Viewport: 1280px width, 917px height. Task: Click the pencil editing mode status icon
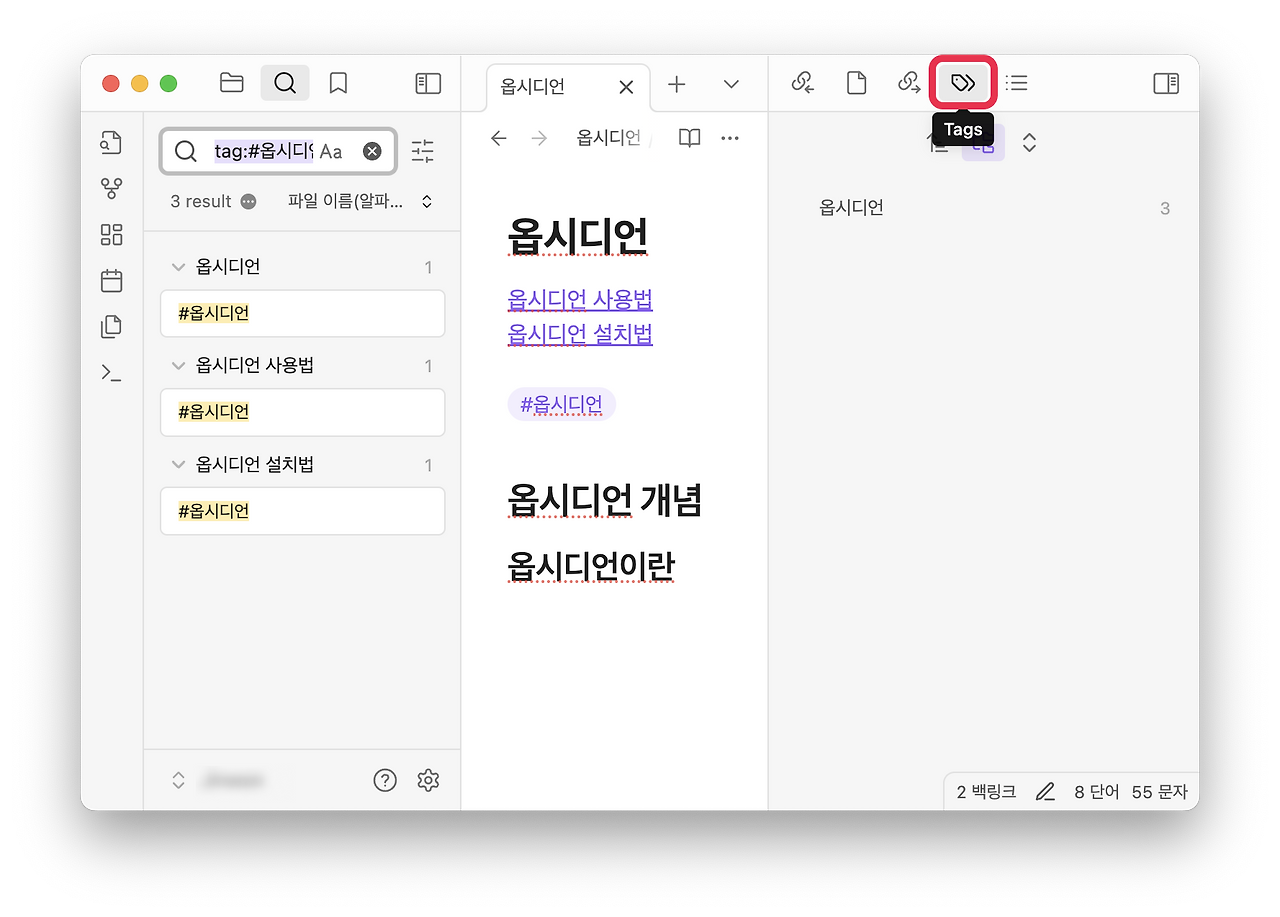pyautogui.click(x=1045, y=792)
